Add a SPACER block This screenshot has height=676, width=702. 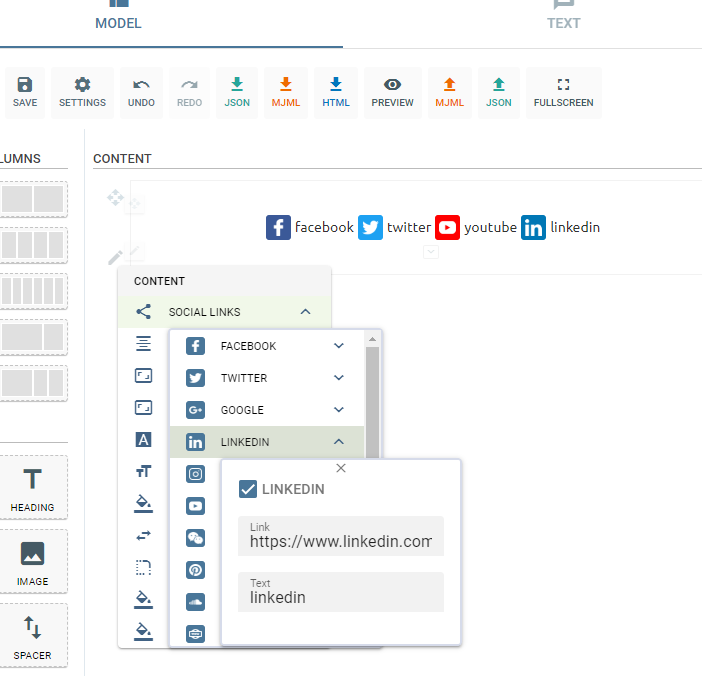[33, 636]
